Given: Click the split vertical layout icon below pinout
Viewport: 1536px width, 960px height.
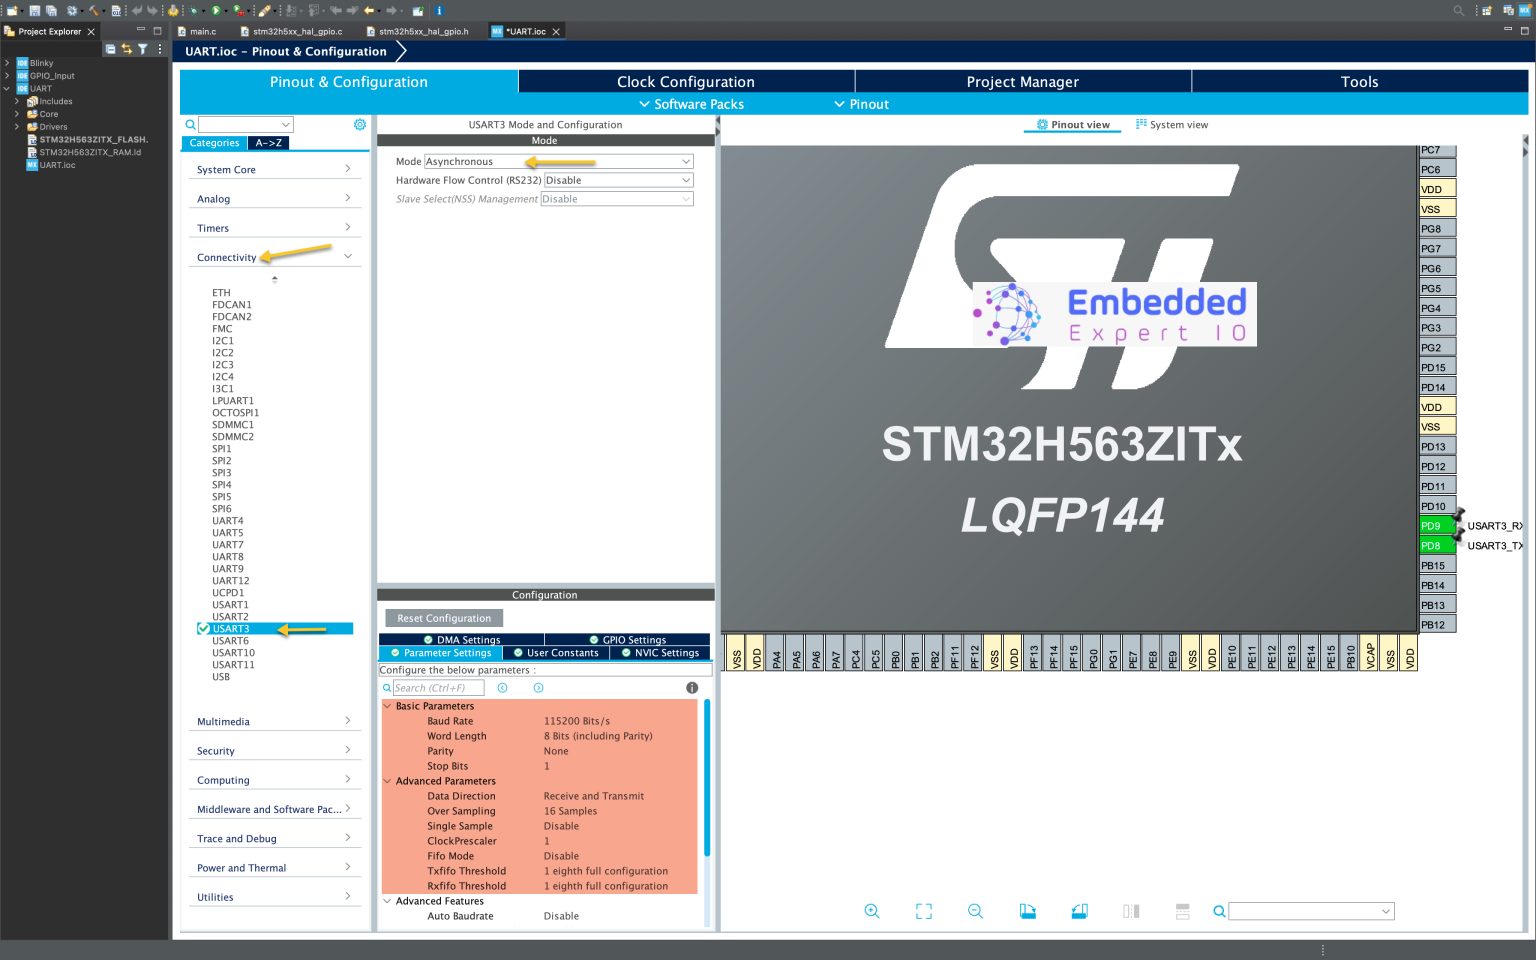Looking at the screenshot, I should point(1131,911).
